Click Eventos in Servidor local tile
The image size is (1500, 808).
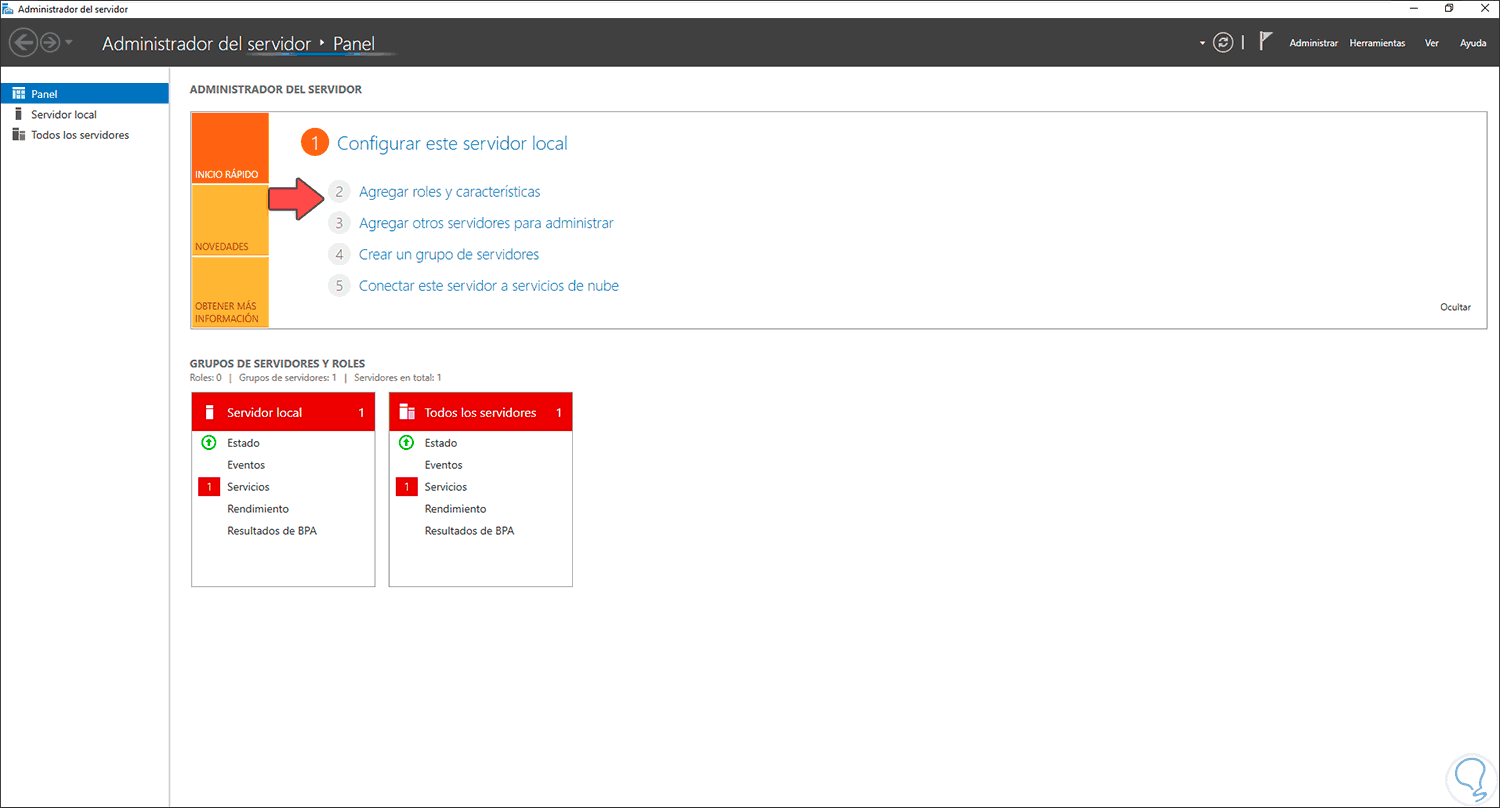click(x=246, y=465)
